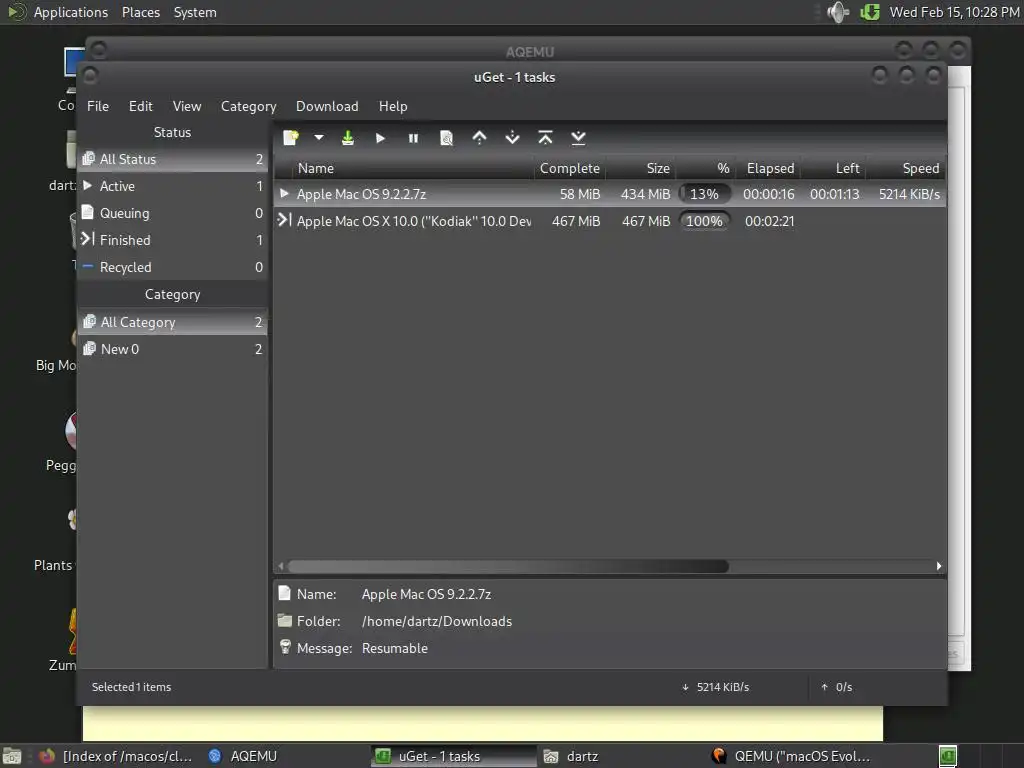Open the View menu
The width and height of the screenshot is (1024, 768).
pos(187,106)
